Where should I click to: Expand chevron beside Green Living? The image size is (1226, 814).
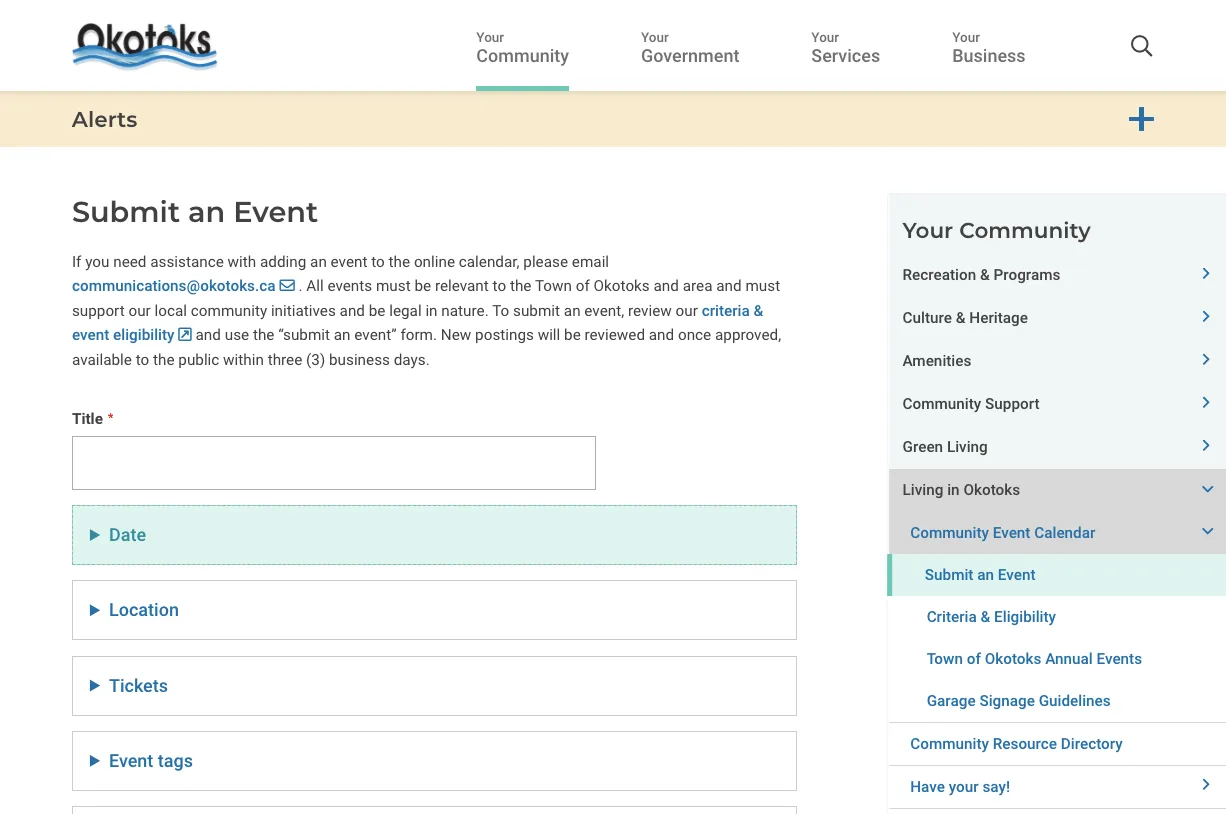point(1206,445)
